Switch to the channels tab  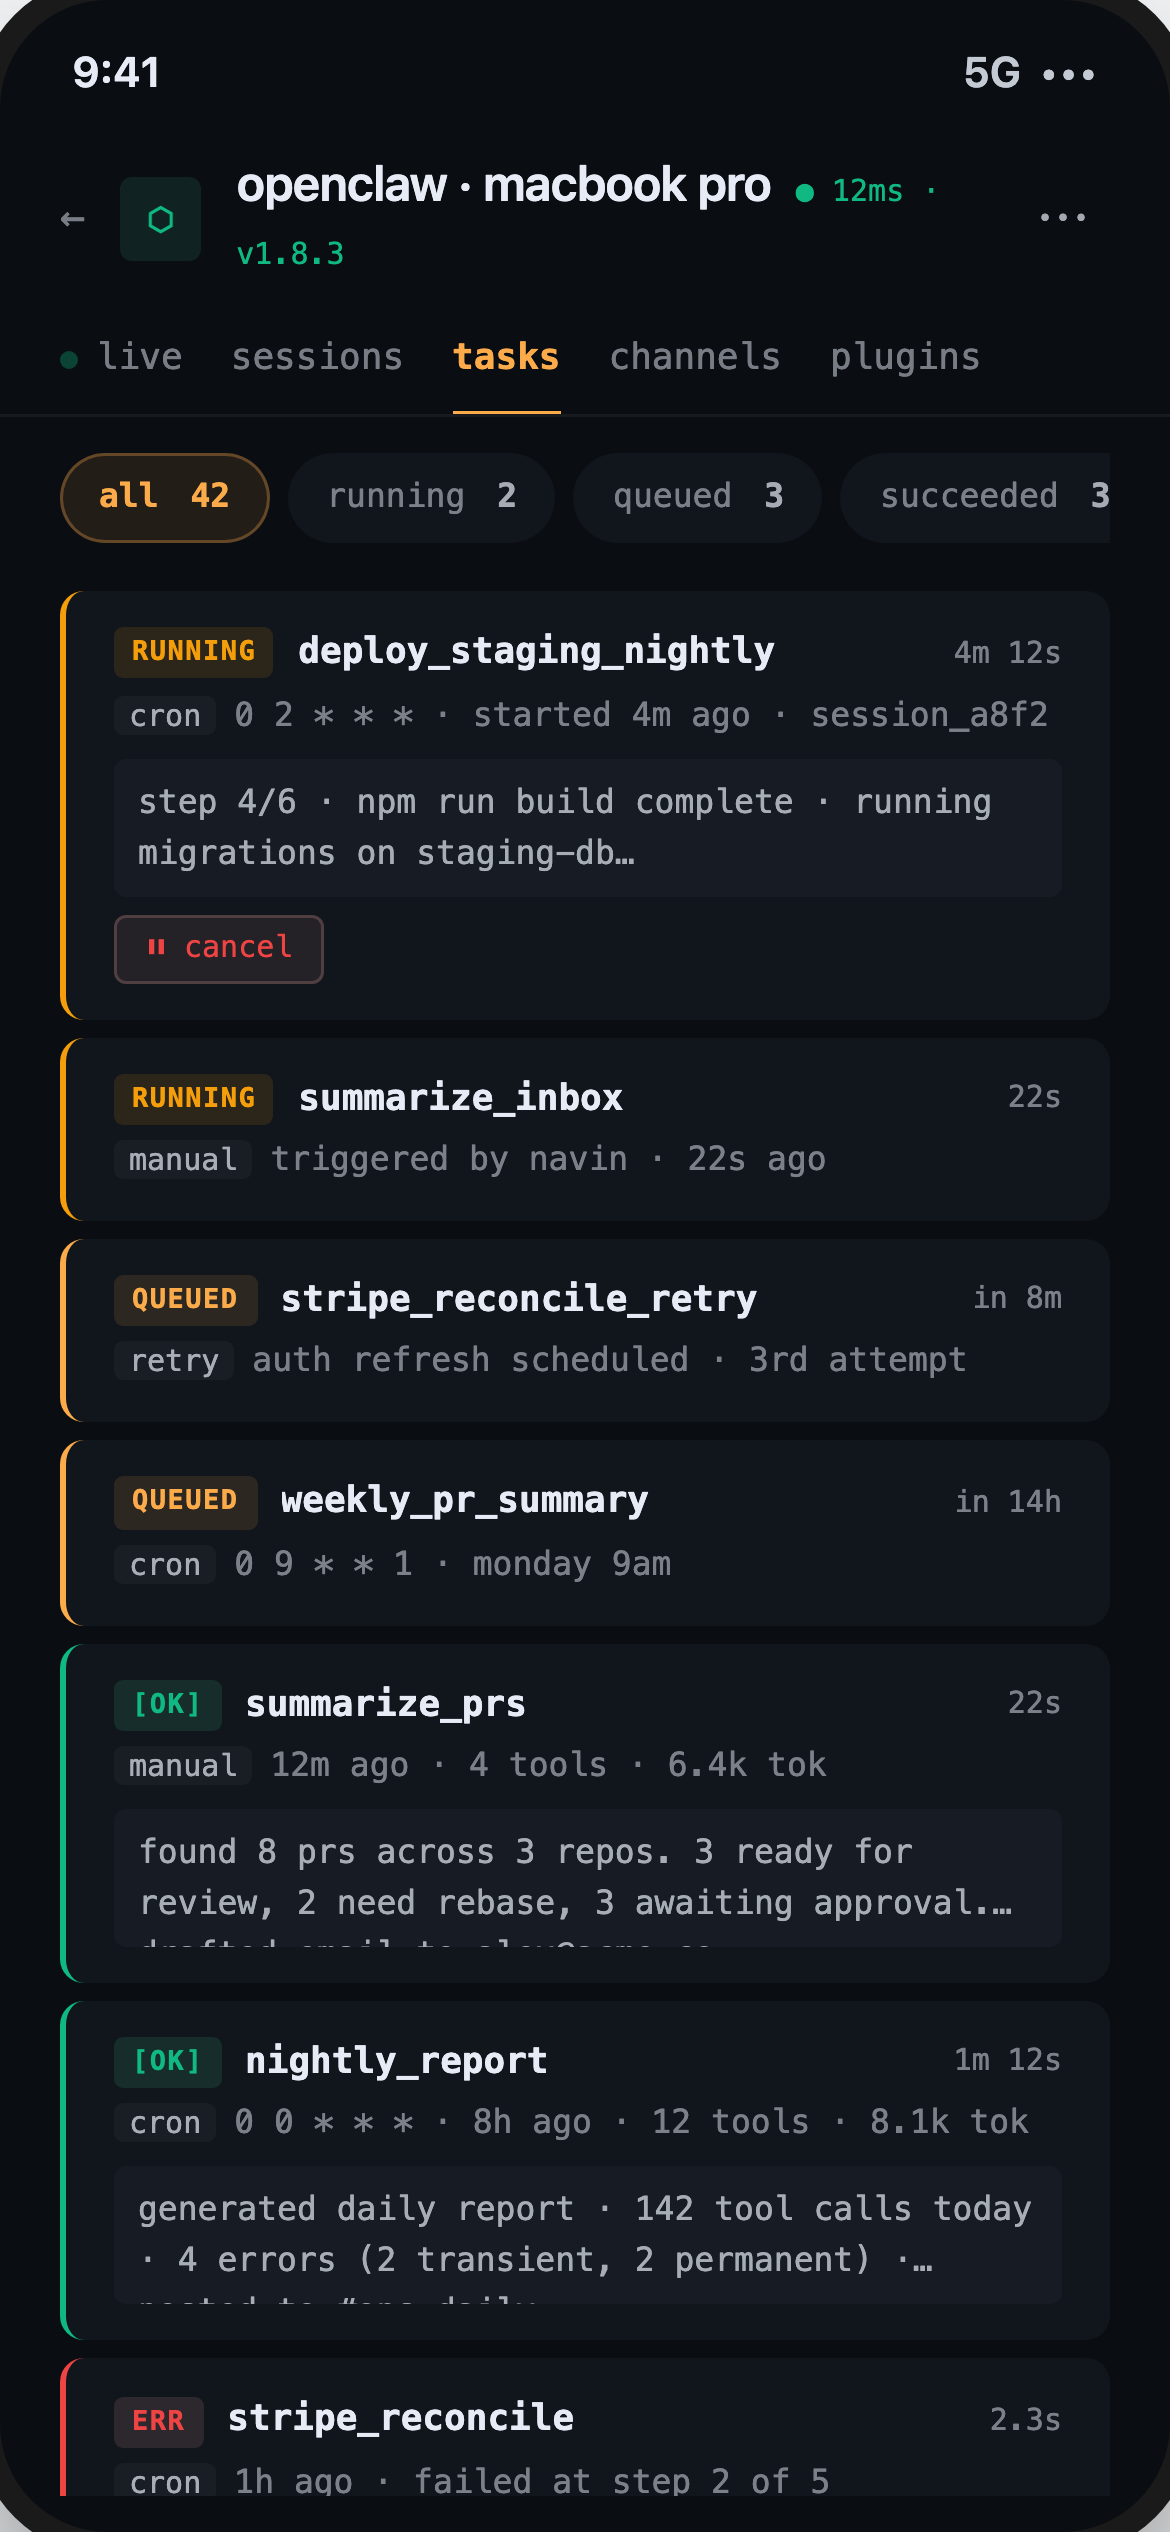(x=695, y=357)
